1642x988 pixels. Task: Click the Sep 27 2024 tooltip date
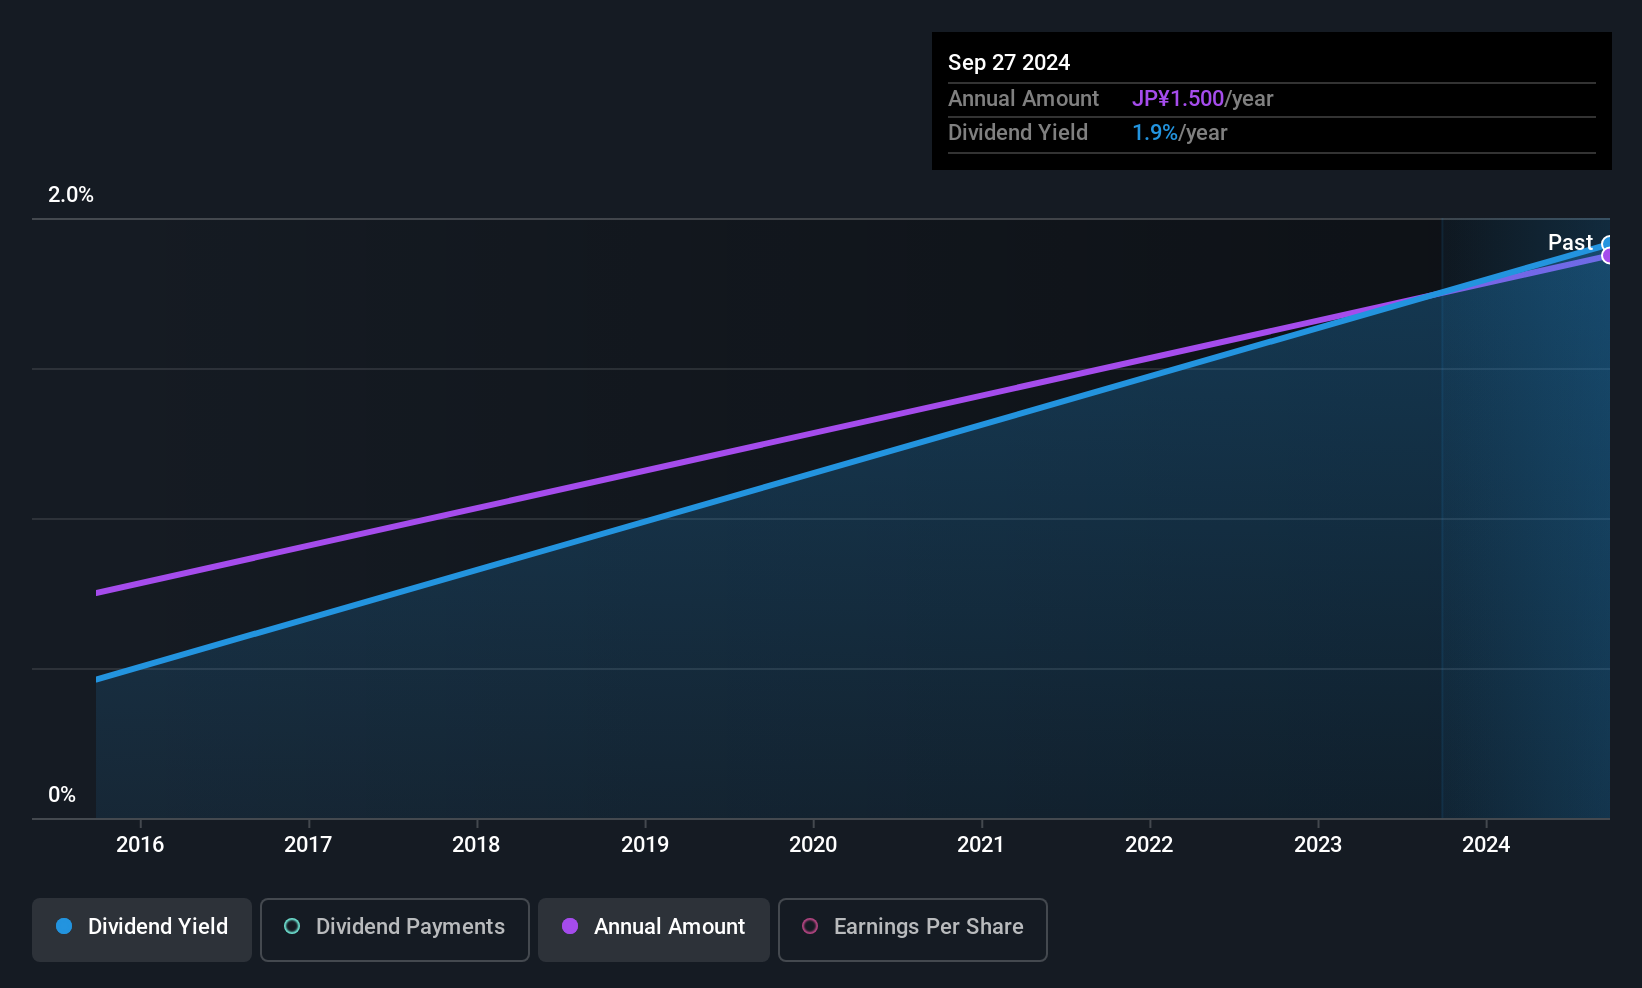pyautogui.click(x=1009, y=63)
